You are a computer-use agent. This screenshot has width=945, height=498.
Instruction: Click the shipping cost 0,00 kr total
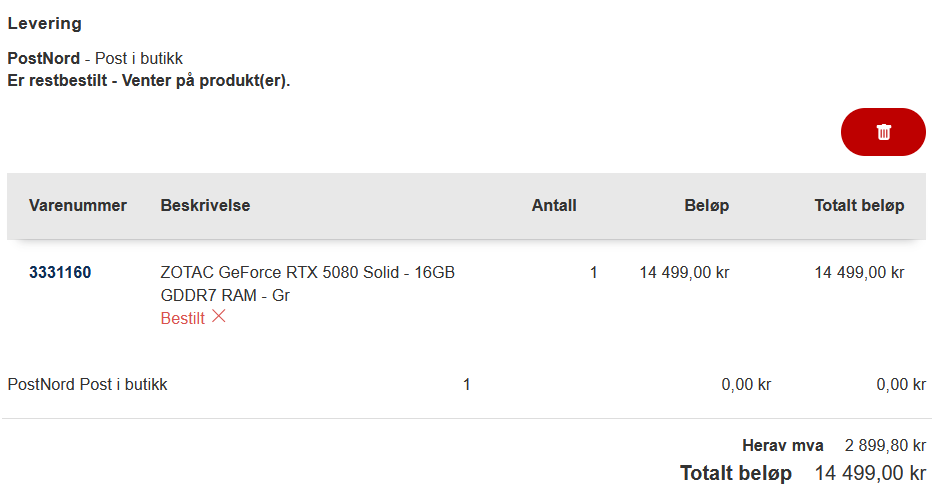point(901,385)
